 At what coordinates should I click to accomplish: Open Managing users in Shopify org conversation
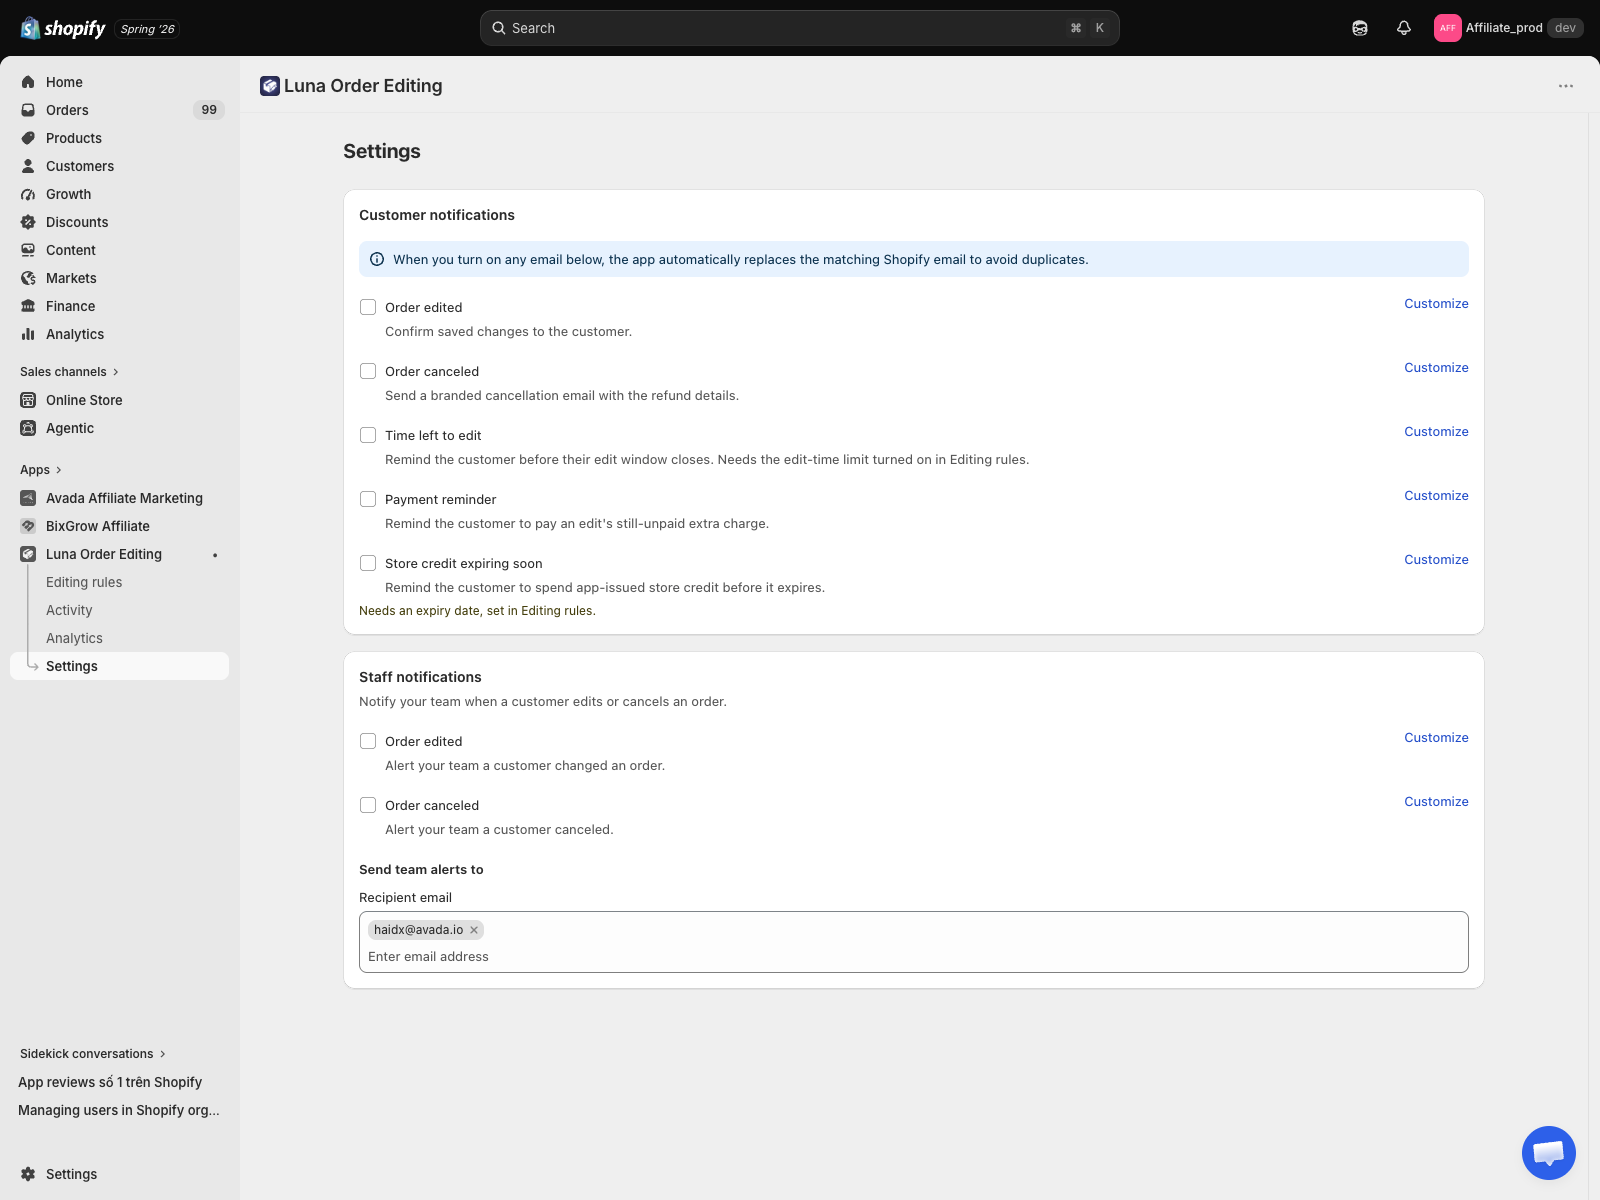[x=119, y=1110]
